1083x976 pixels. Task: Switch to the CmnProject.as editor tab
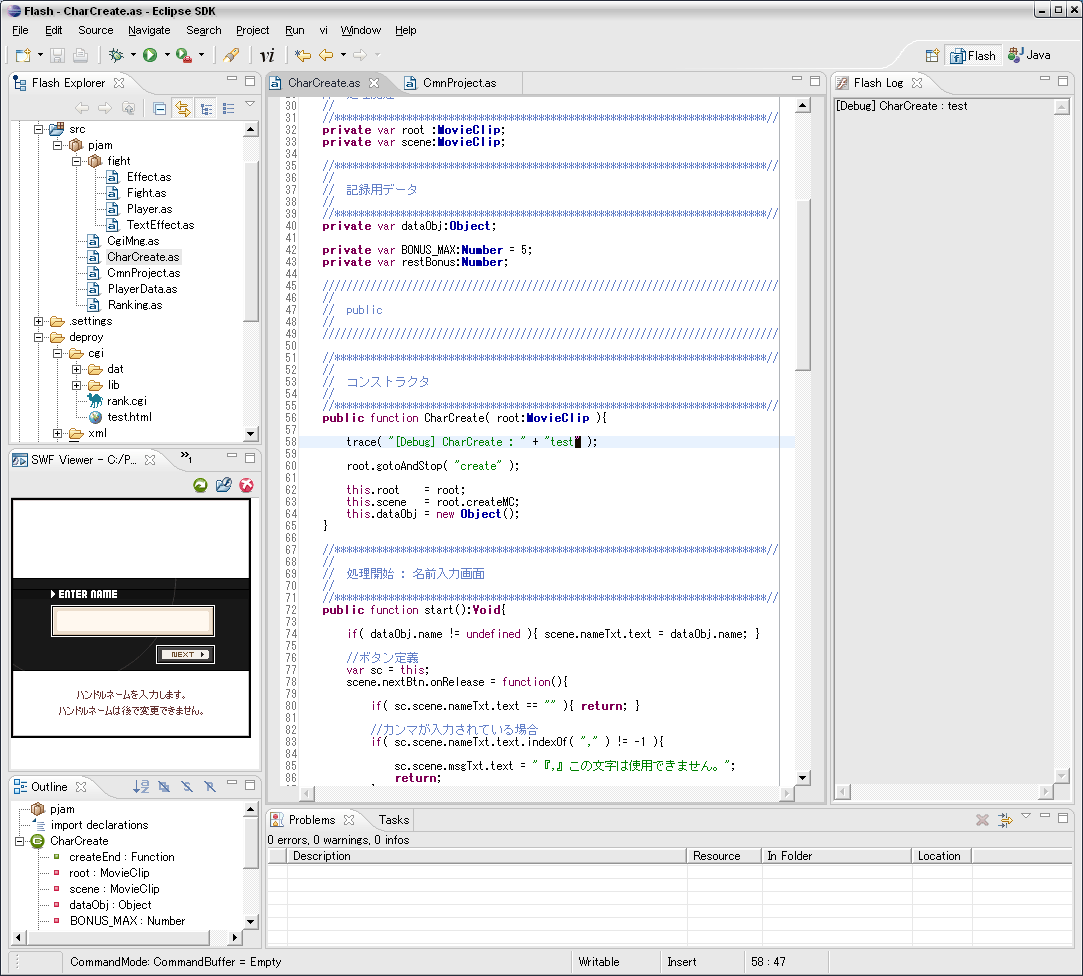pos(458,83)
